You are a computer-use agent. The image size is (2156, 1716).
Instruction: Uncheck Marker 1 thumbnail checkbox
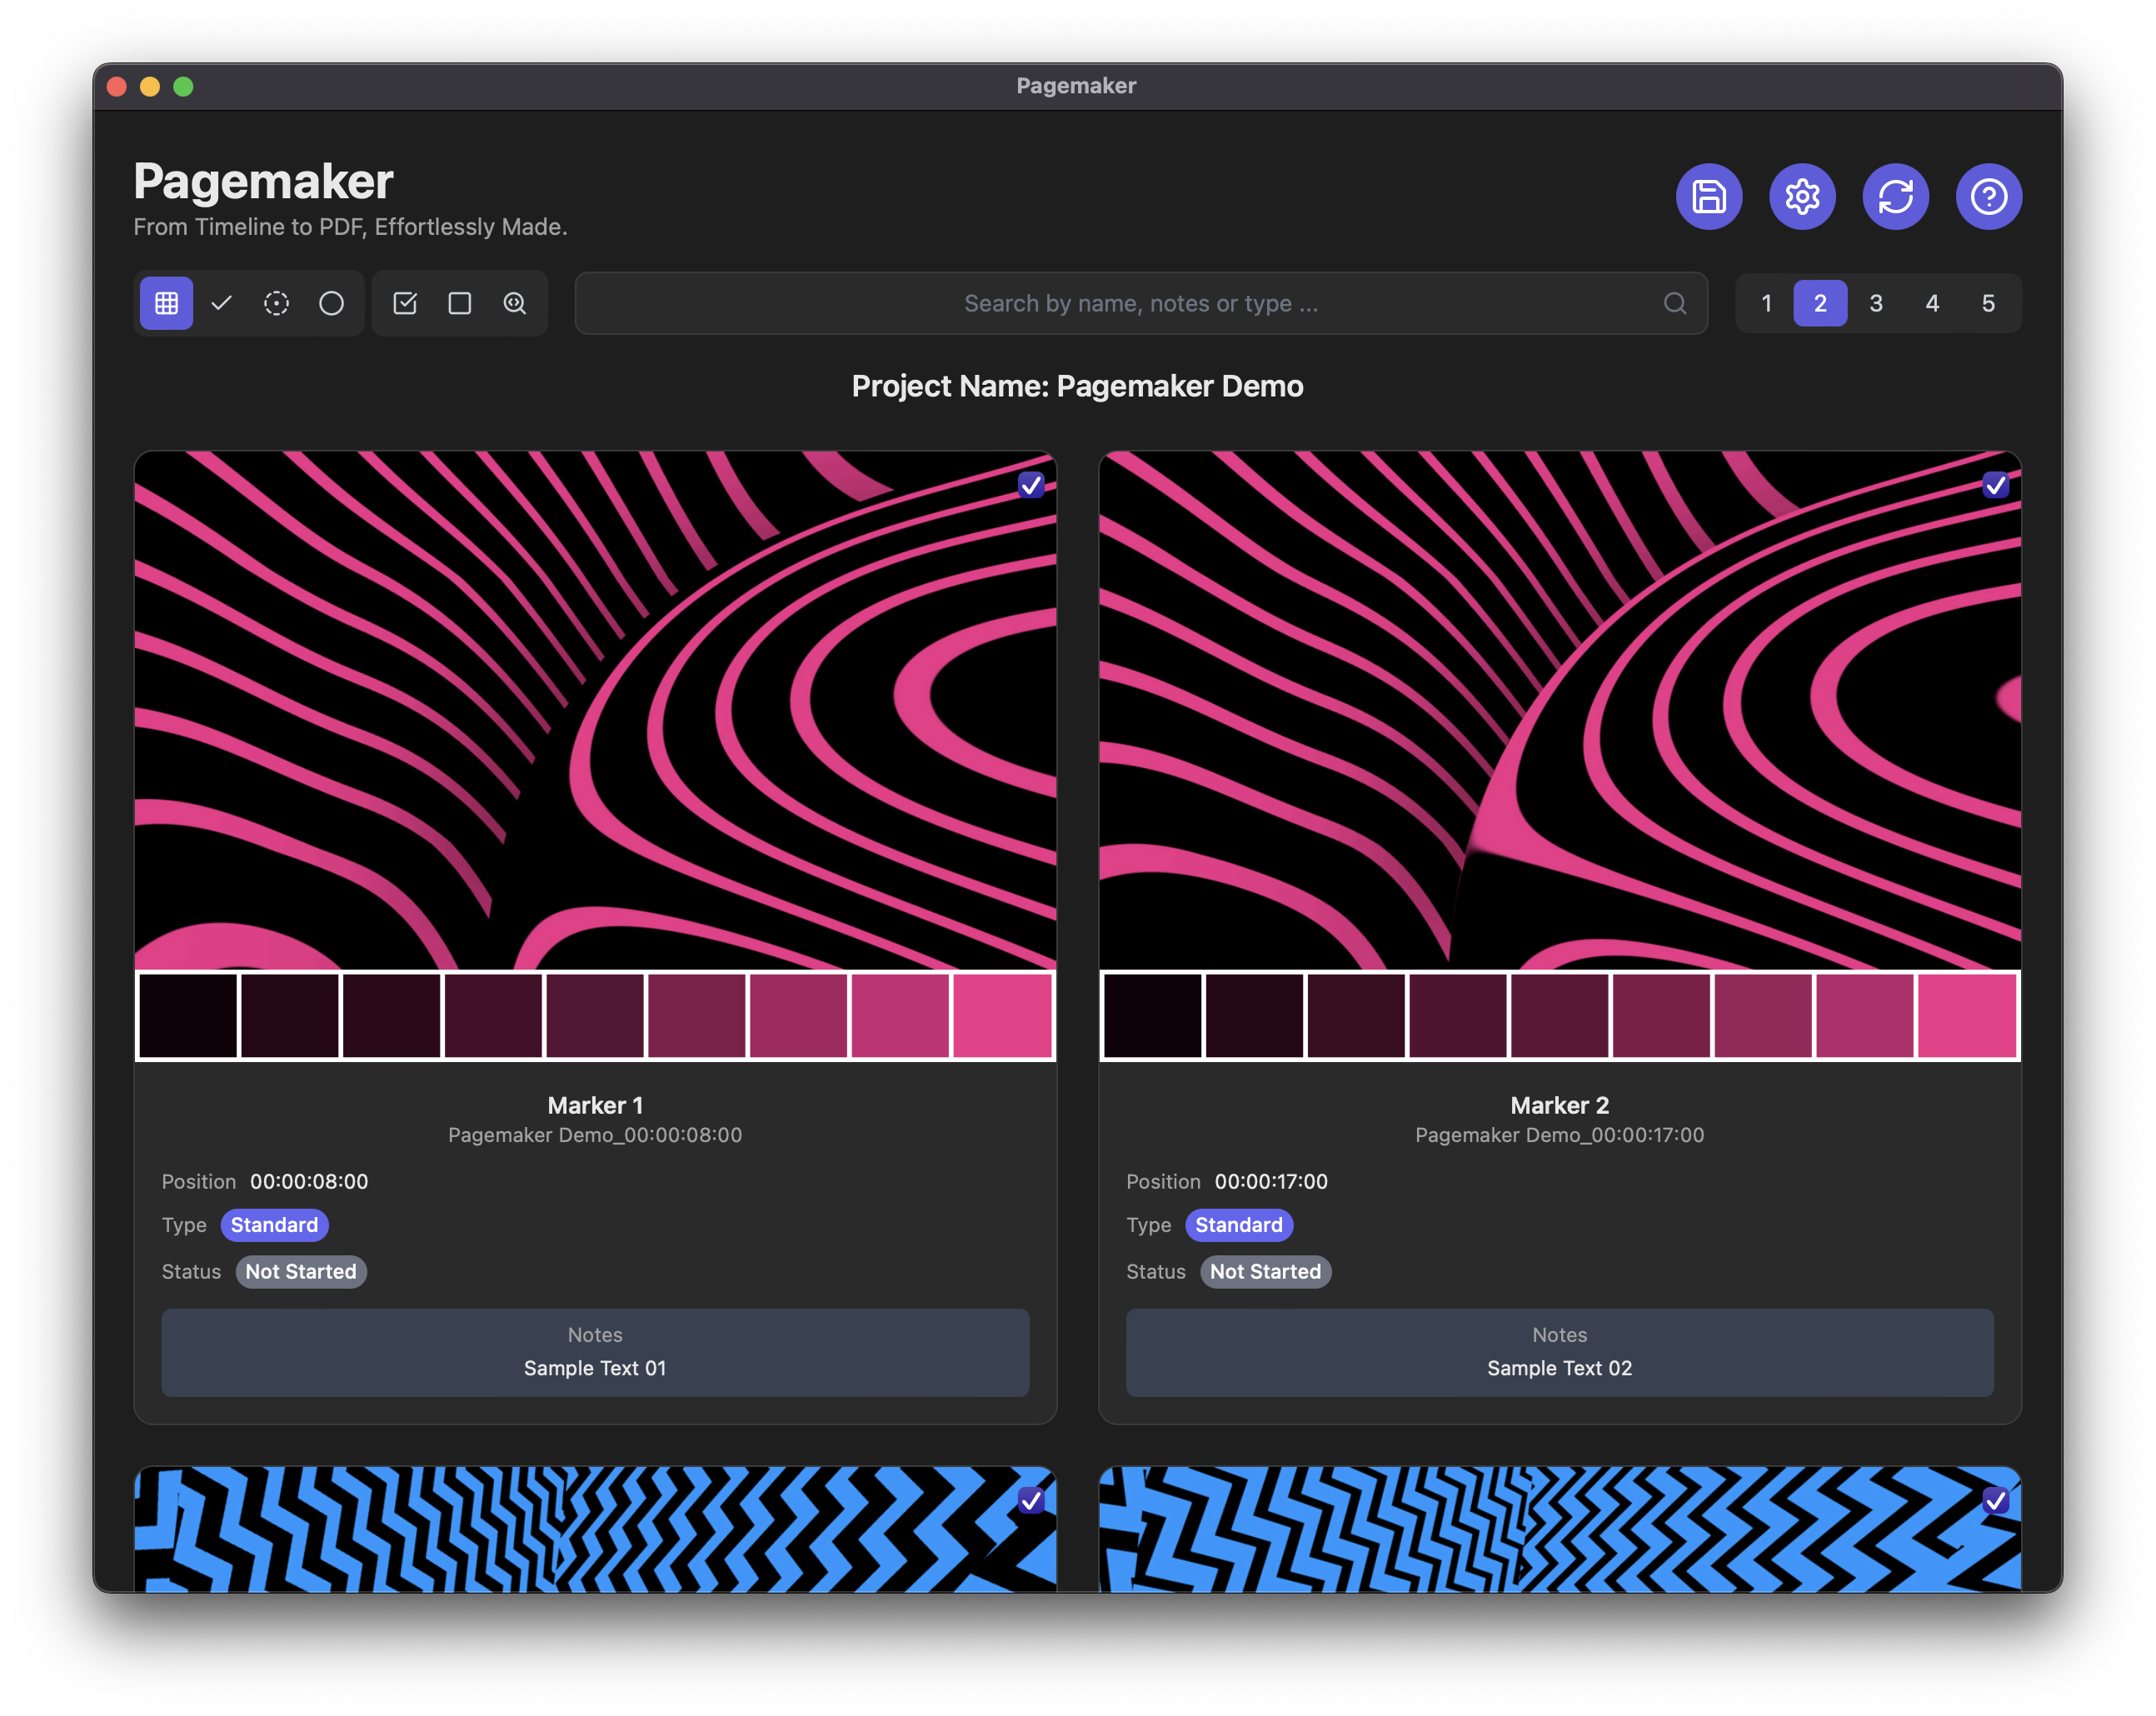1030,485
